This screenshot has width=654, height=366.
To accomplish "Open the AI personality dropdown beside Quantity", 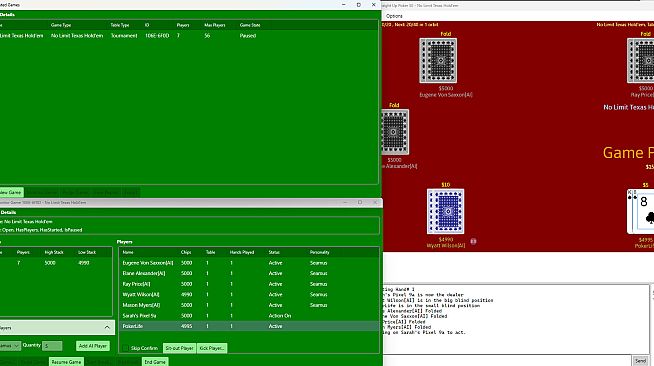I will [x=10, y=346].
